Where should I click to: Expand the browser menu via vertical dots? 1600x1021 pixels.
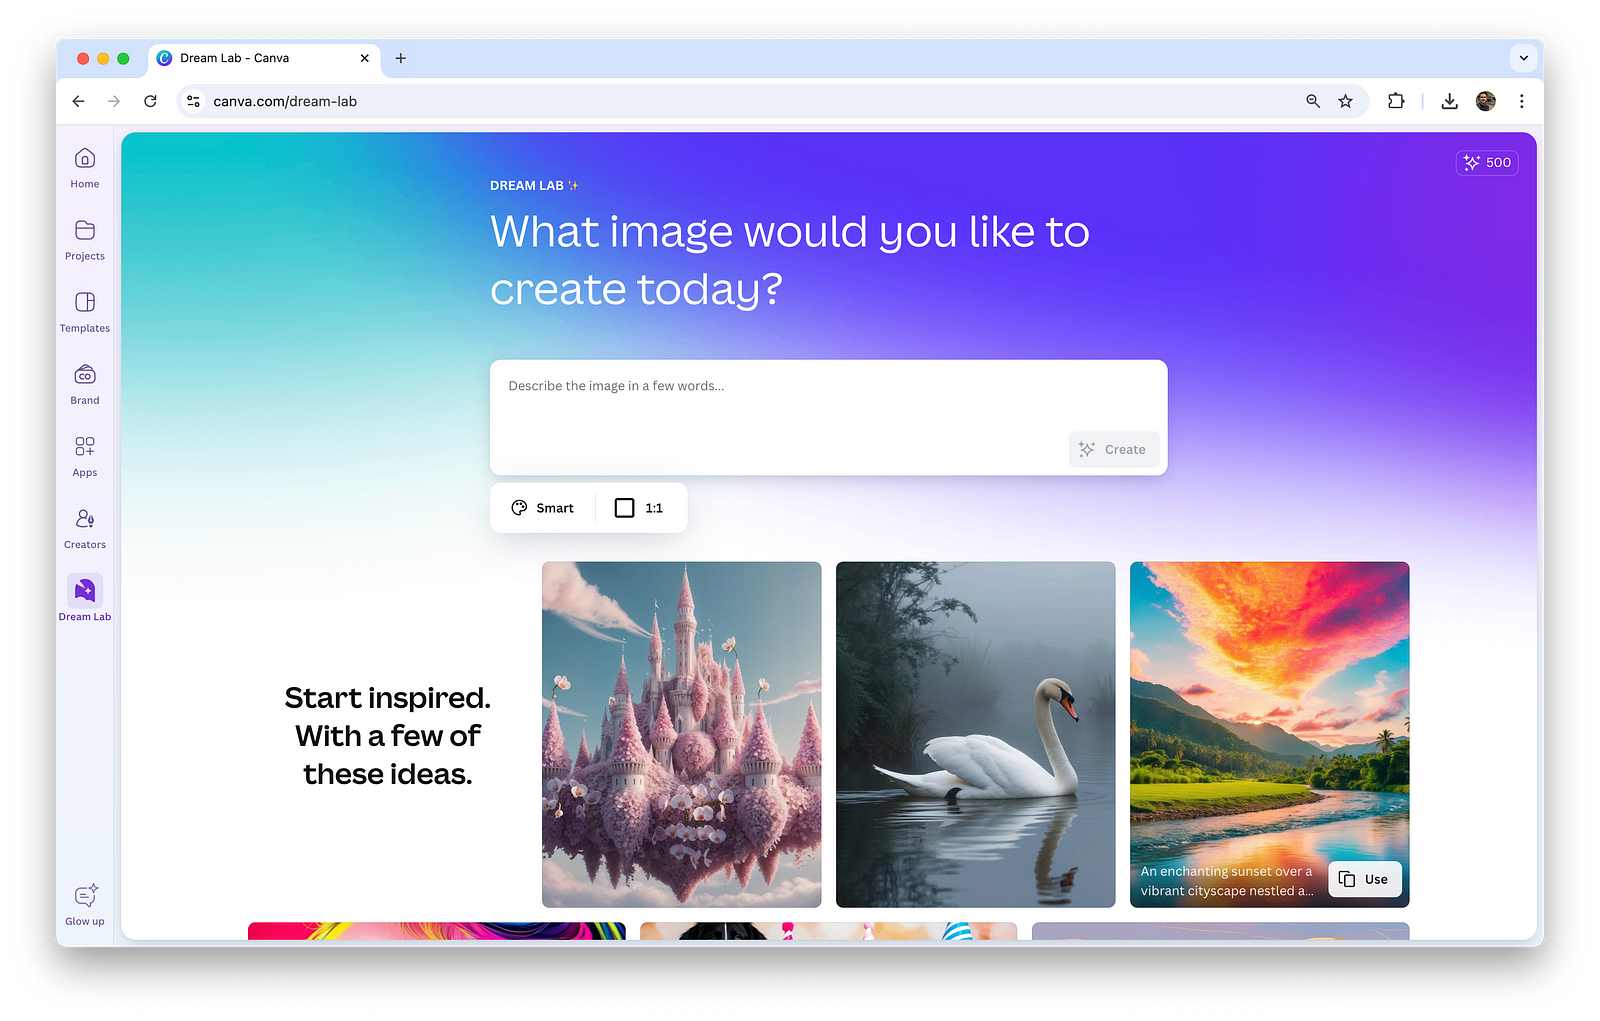point(1522,101)
